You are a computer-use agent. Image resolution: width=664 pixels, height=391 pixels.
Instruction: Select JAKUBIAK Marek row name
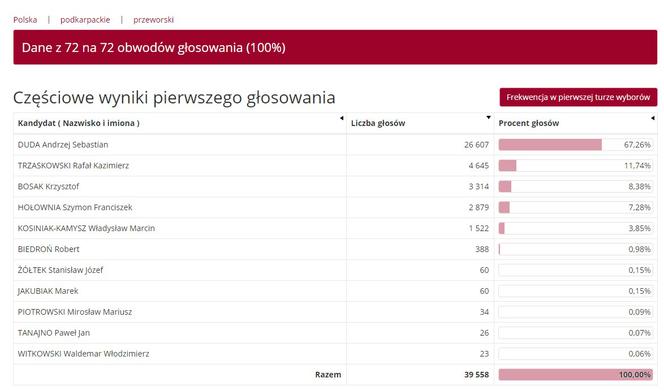(48, 291)
